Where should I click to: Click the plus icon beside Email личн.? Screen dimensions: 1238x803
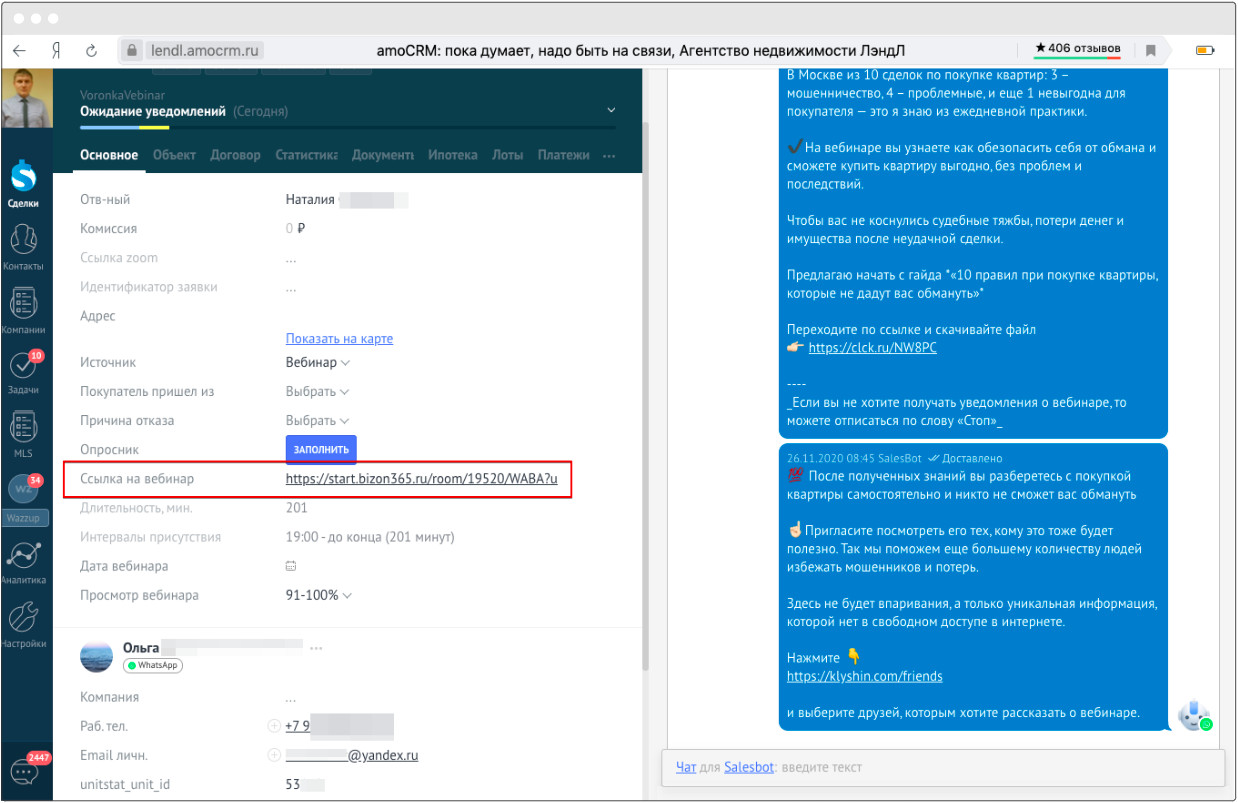(x=274, y=755)
